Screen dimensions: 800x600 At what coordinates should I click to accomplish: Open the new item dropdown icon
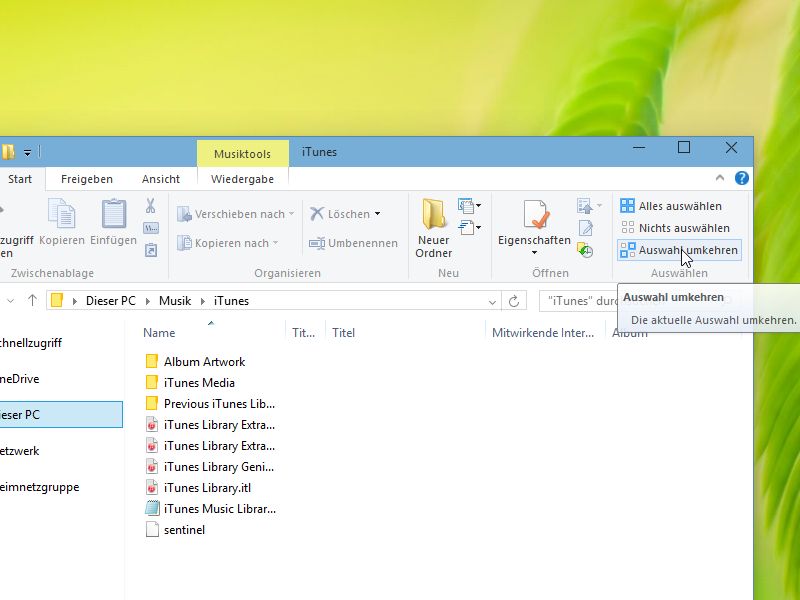(x=469, y=206)
